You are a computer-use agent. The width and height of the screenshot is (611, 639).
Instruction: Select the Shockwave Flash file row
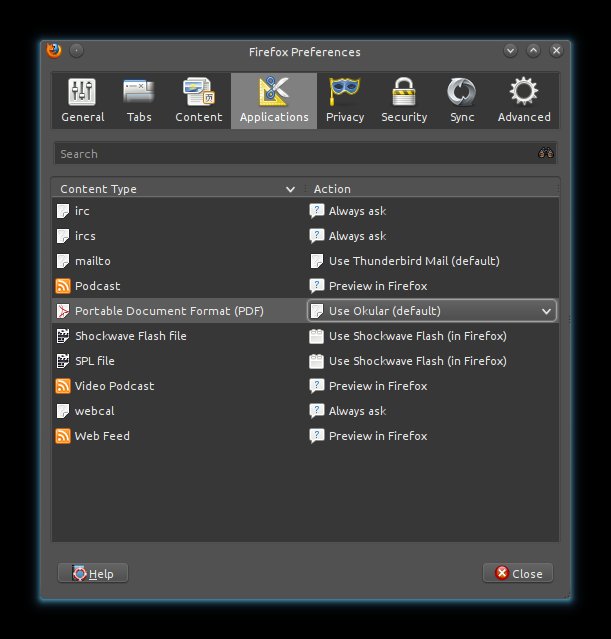(x=305, y=336)
